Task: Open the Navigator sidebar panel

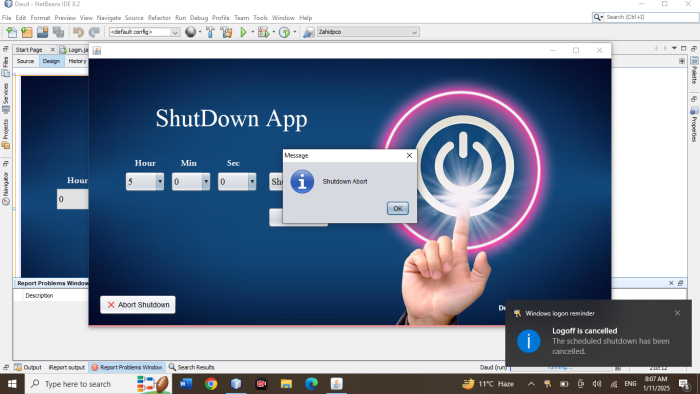Action: (x=5, y=188)
